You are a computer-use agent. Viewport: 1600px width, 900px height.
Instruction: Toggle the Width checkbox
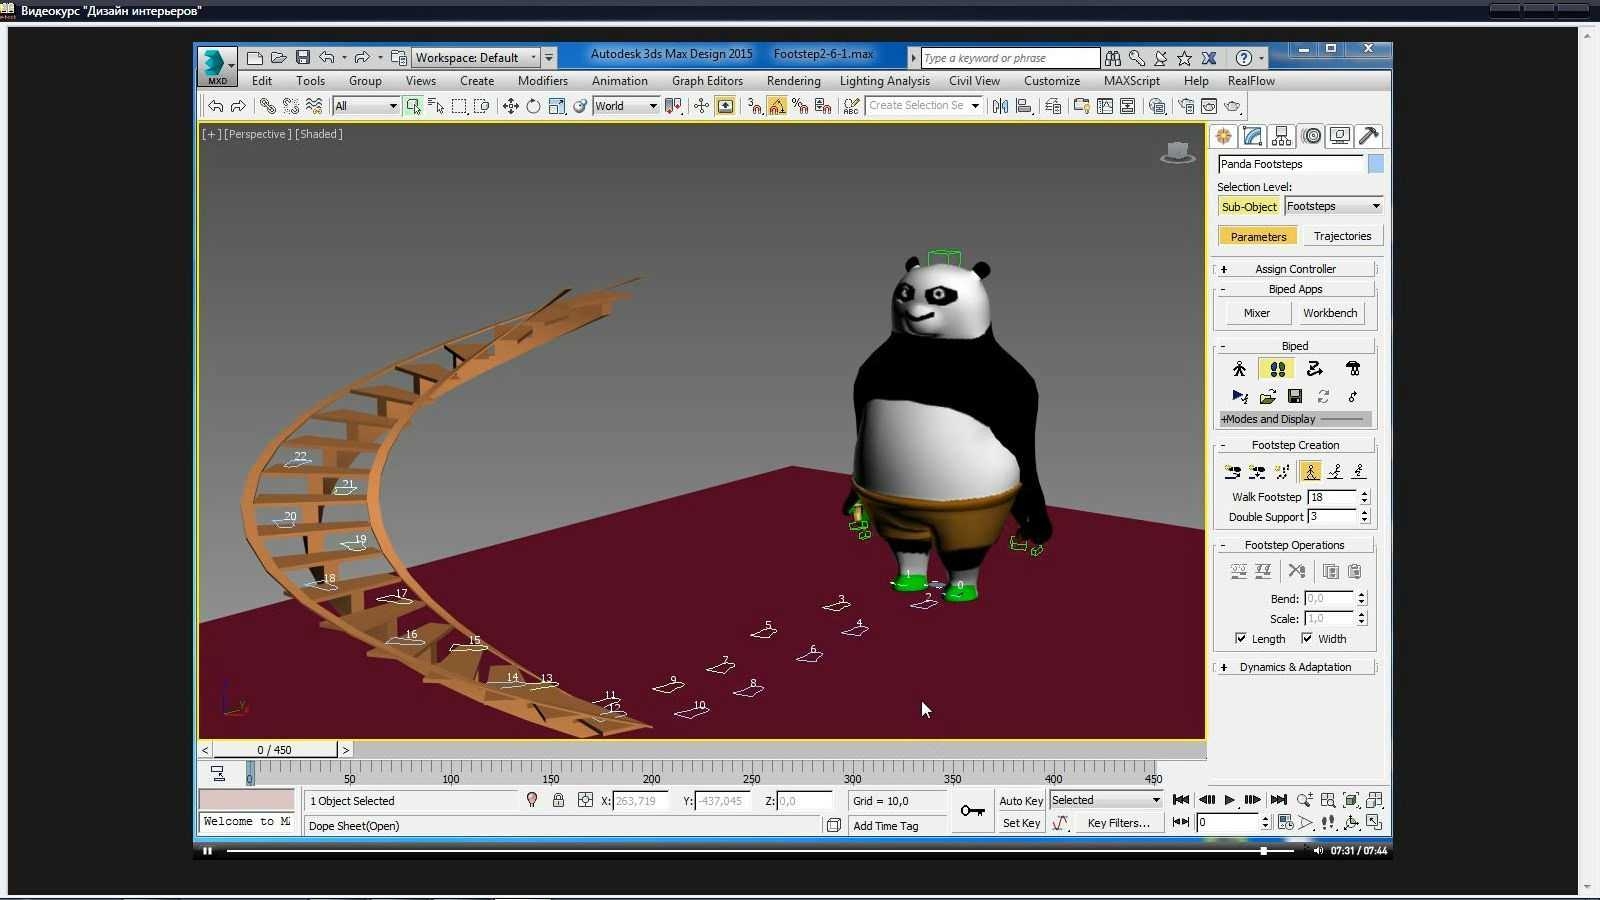[1307, 638]
